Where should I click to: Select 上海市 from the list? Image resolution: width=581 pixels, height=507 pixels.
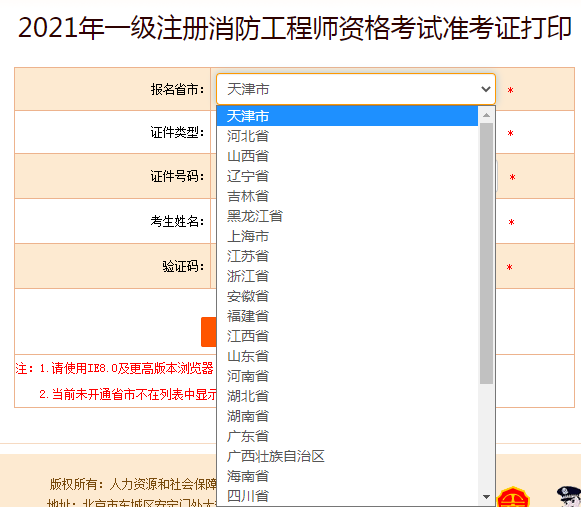(x=347, y=236)
